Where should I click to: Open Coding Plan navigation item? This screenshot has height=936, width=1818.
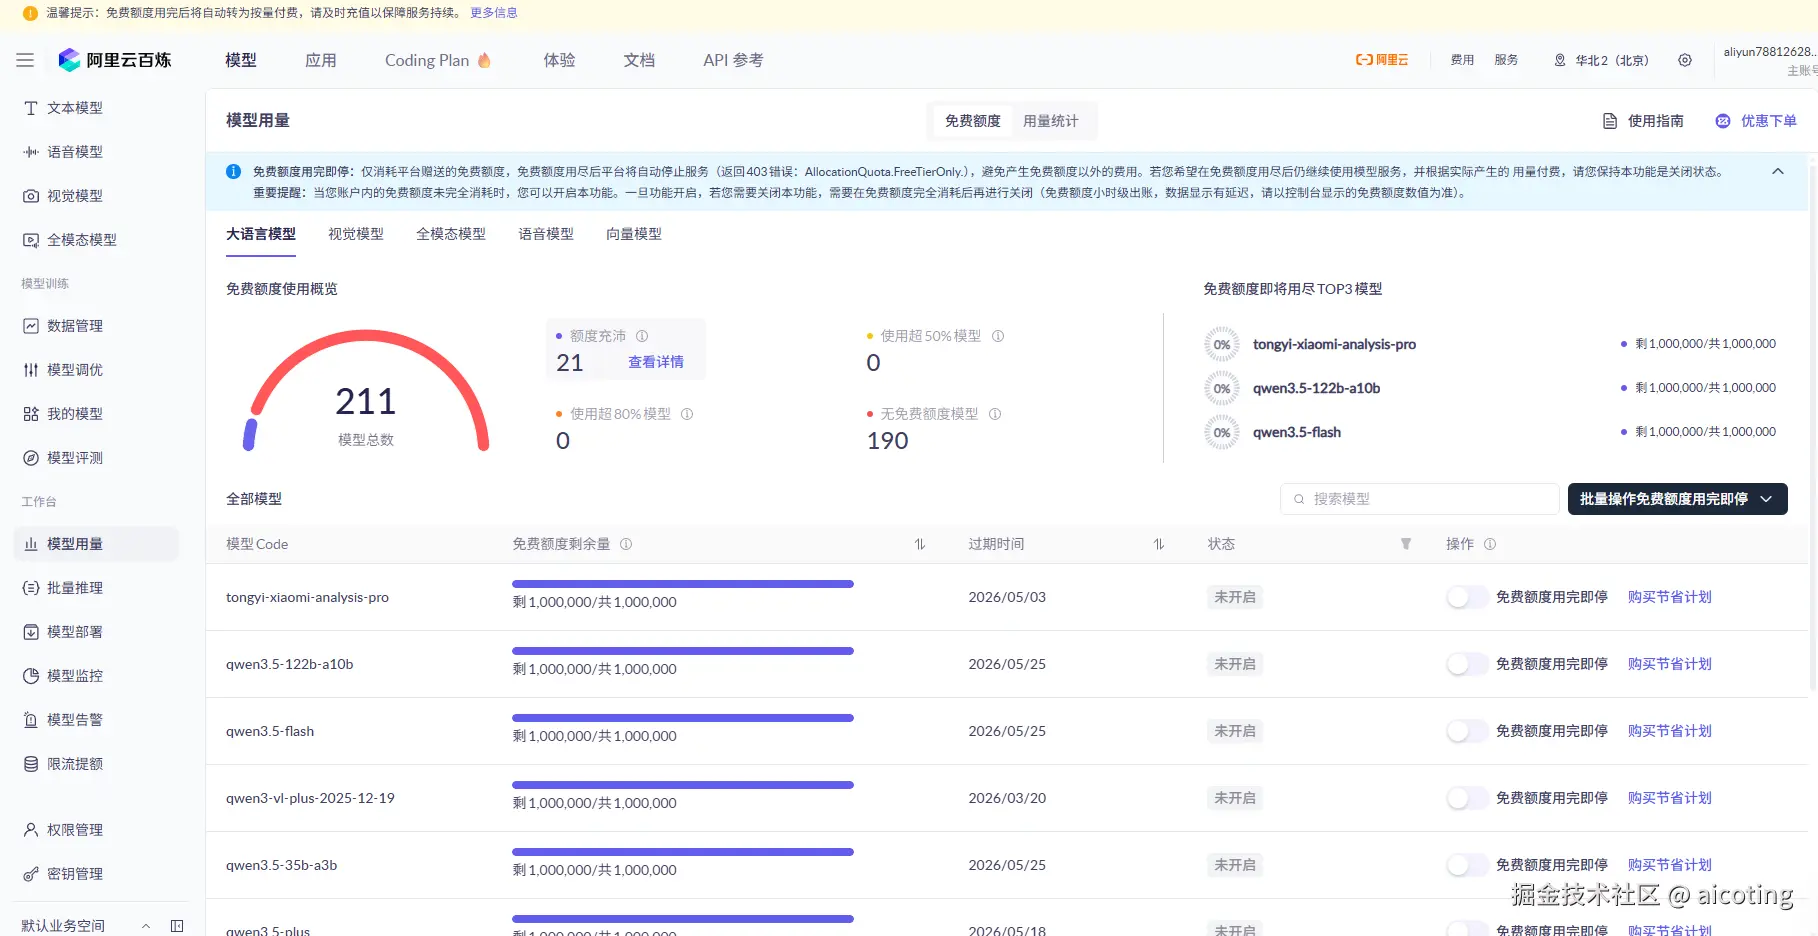[438, 60]
